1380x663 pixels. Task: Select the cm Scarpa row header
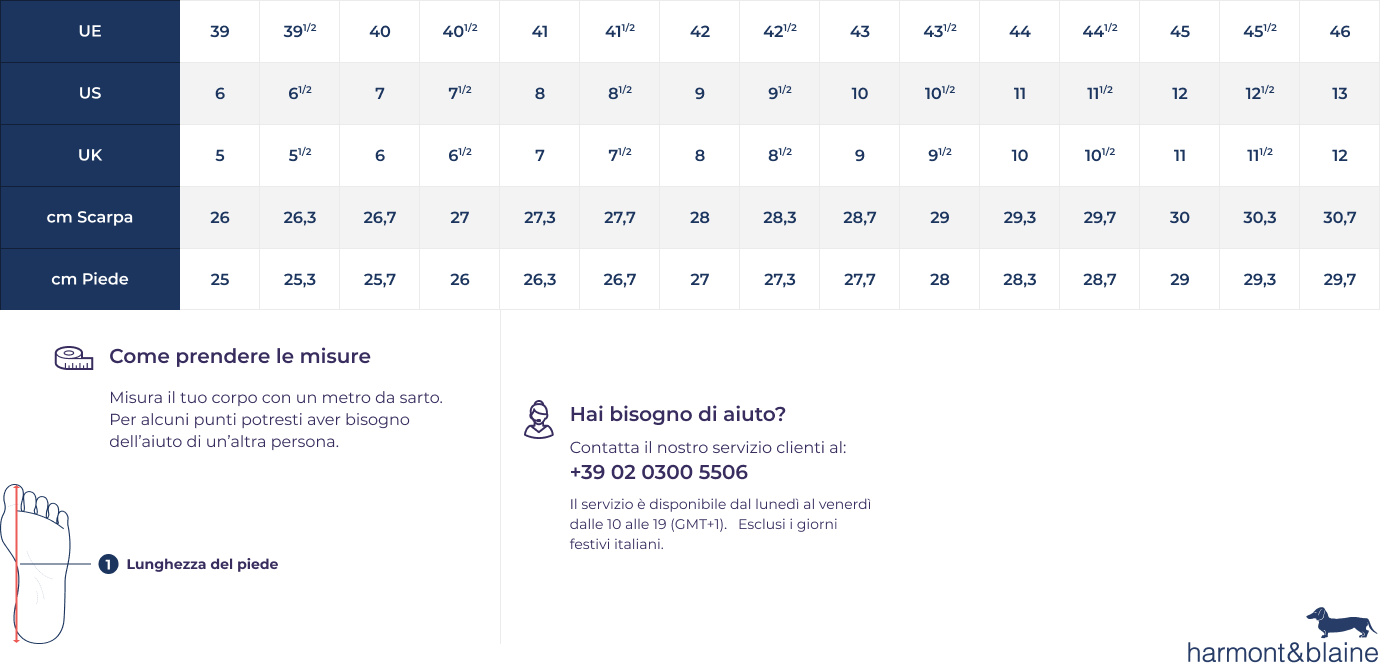[x=90, y=217]
